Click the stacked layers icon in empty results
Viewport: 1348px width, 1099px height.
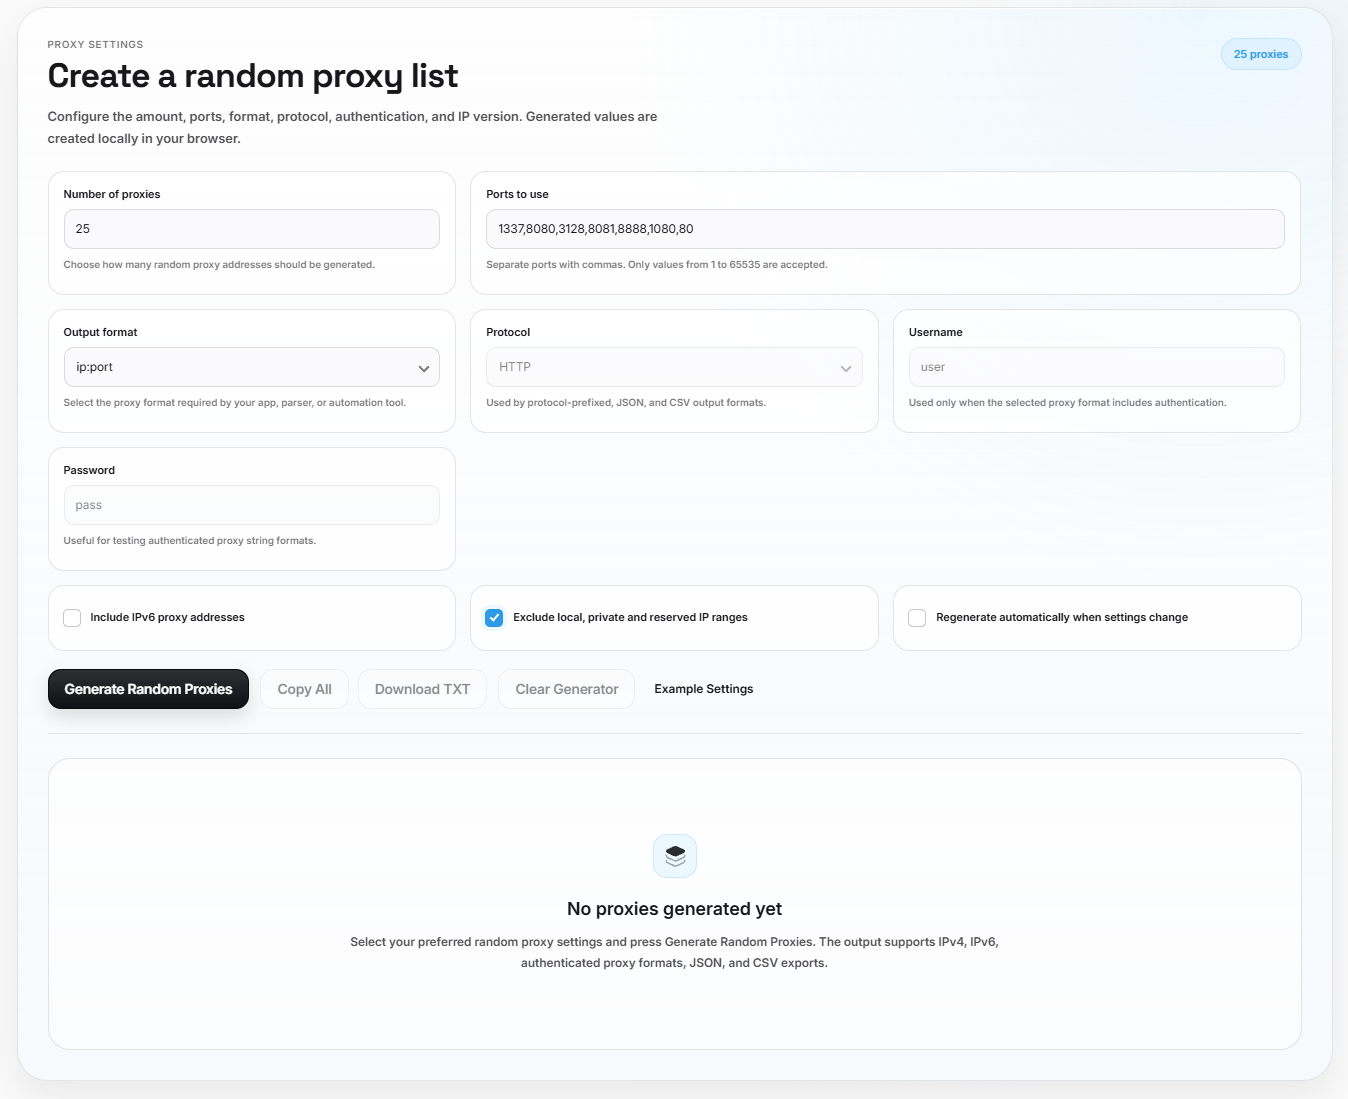(x=675, y=856)
